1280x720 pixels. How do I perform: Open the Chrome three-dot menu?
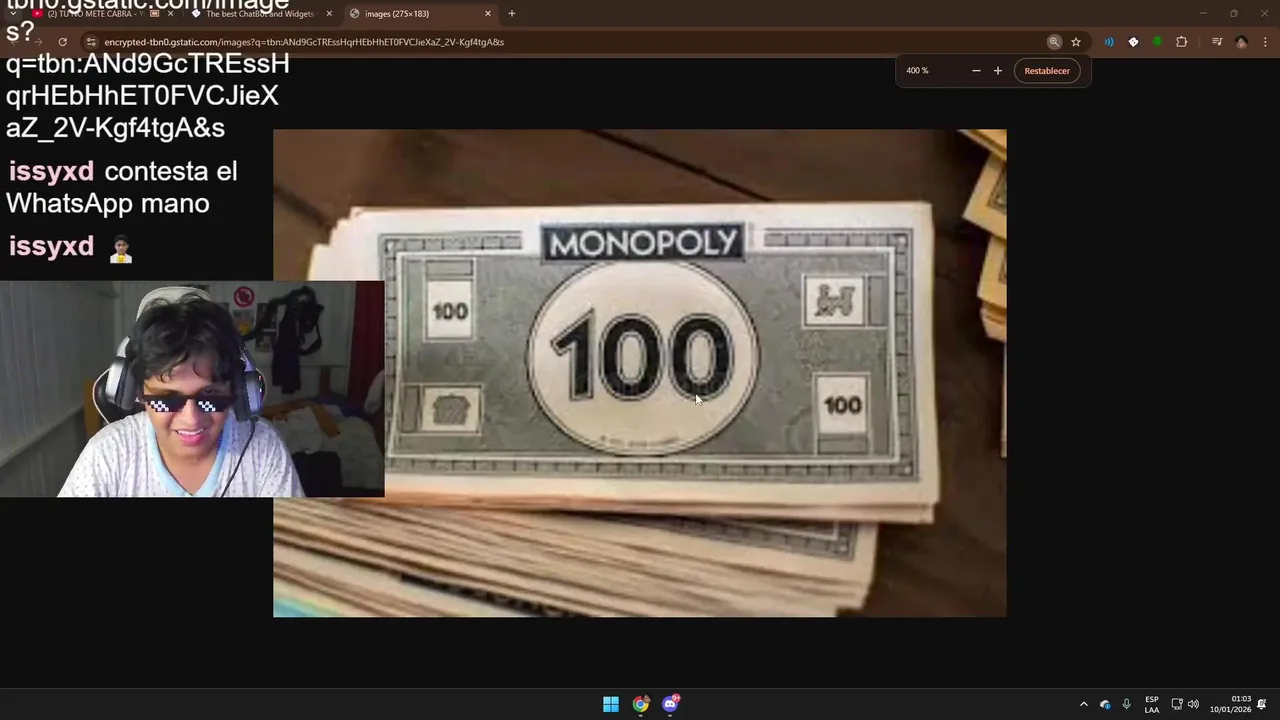(1266, 42)
